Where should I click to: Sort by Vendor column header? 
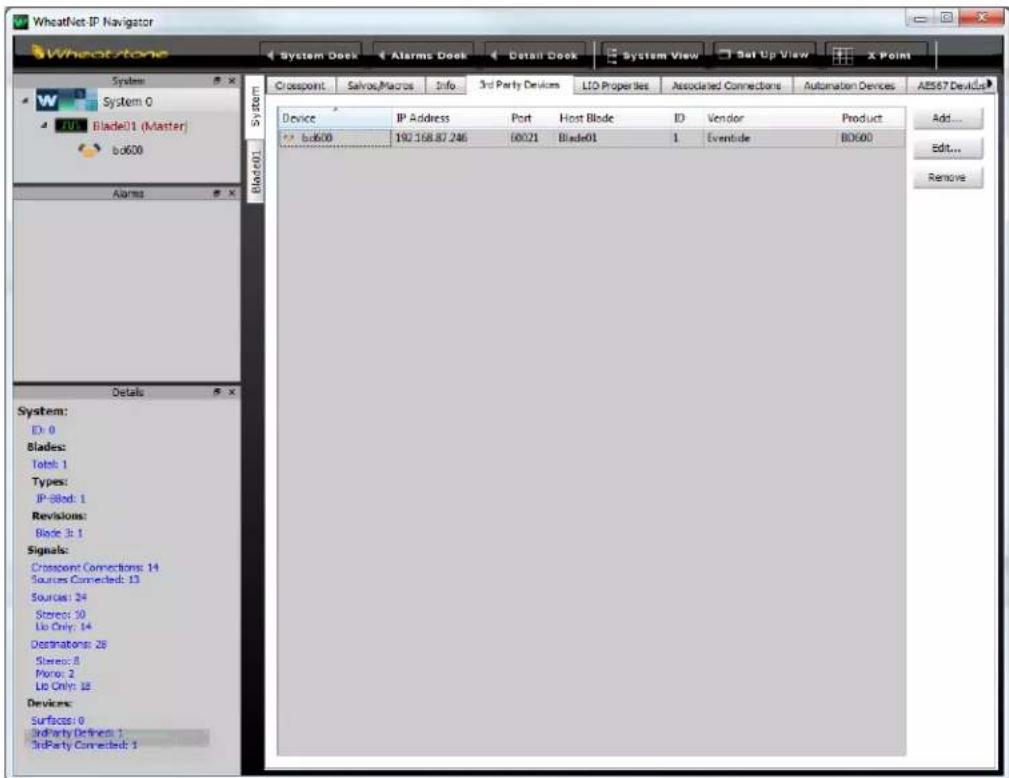[x=770, y=118]
